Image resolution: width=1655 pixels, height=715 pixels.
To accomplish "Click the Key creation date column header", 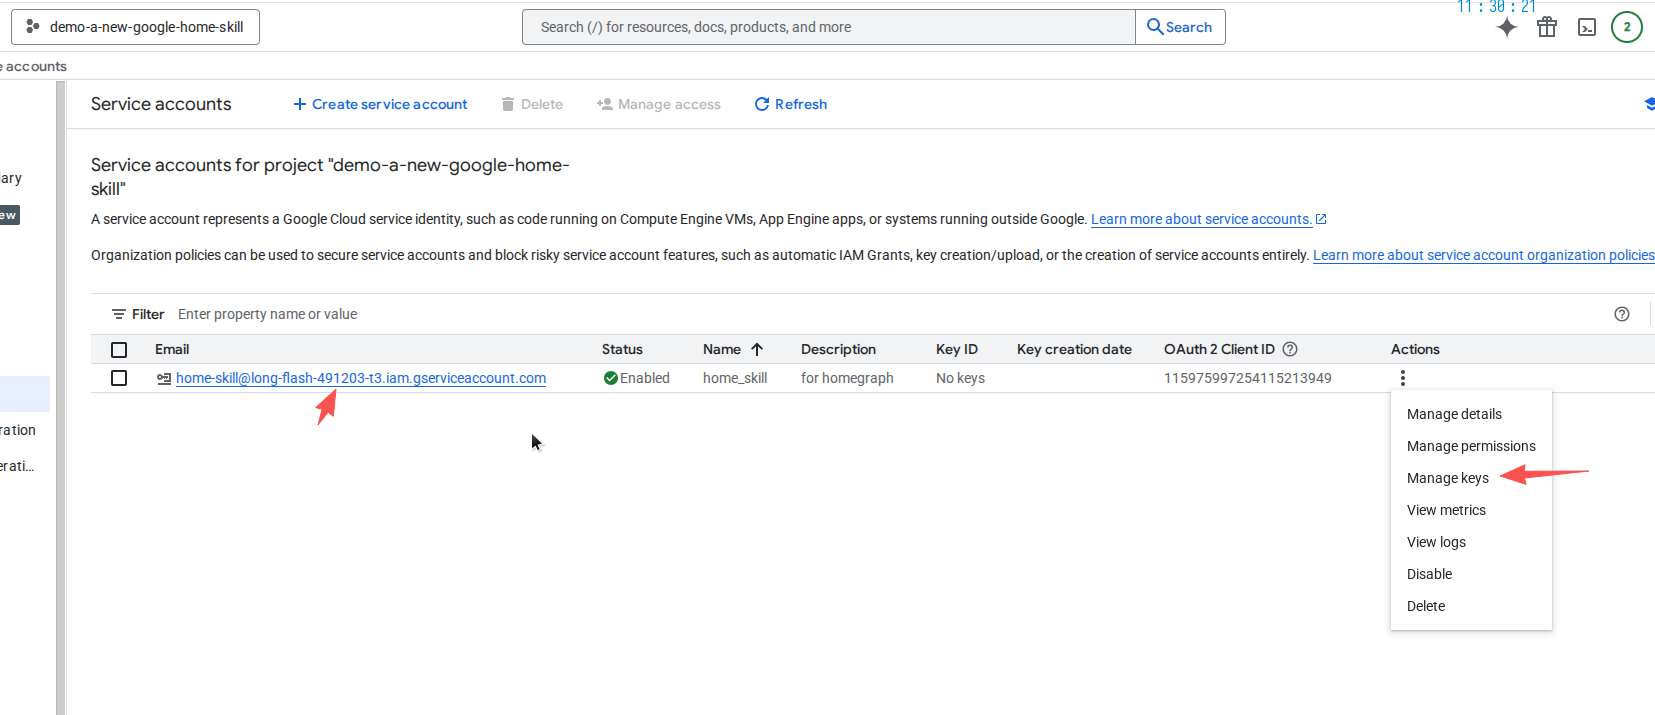I will pos(1074,349).
